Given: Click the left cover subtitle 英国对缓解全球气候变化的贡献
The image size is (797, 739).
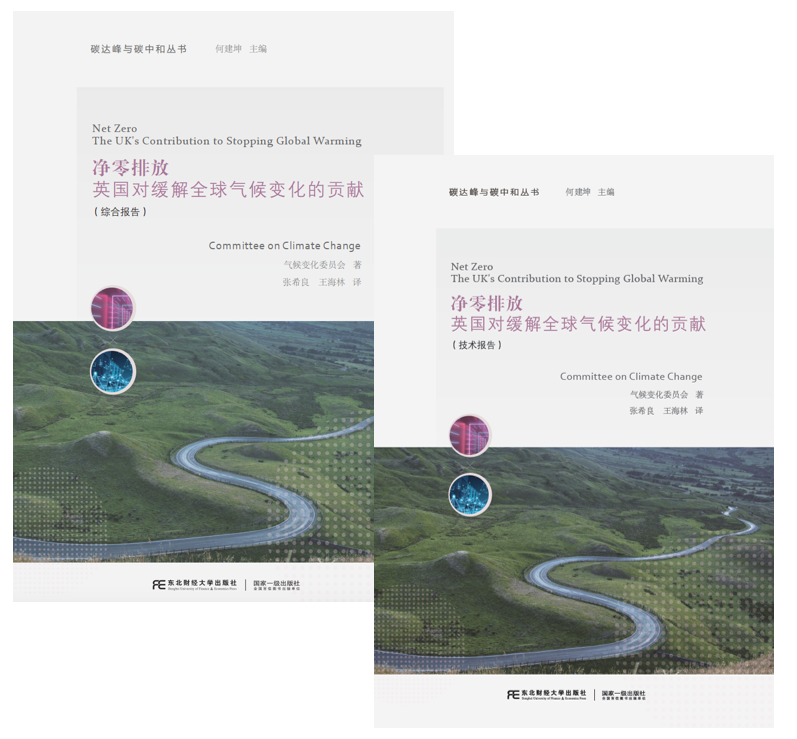Looking at the screenshot, I should click(228, 190).
